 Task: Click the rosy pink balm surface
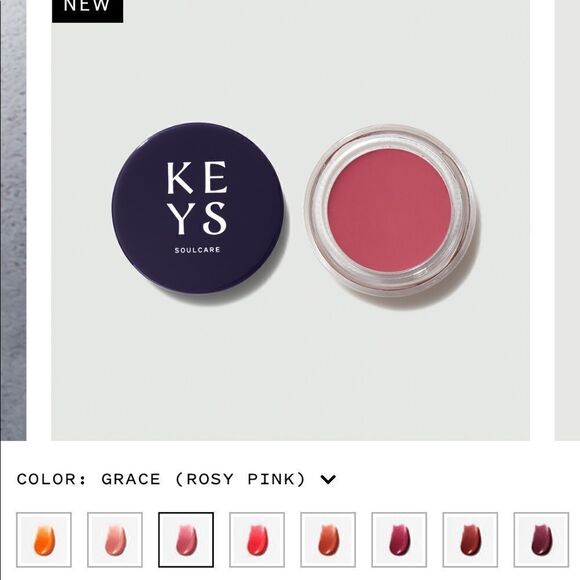pyautogui.click(x=390, y=211)
